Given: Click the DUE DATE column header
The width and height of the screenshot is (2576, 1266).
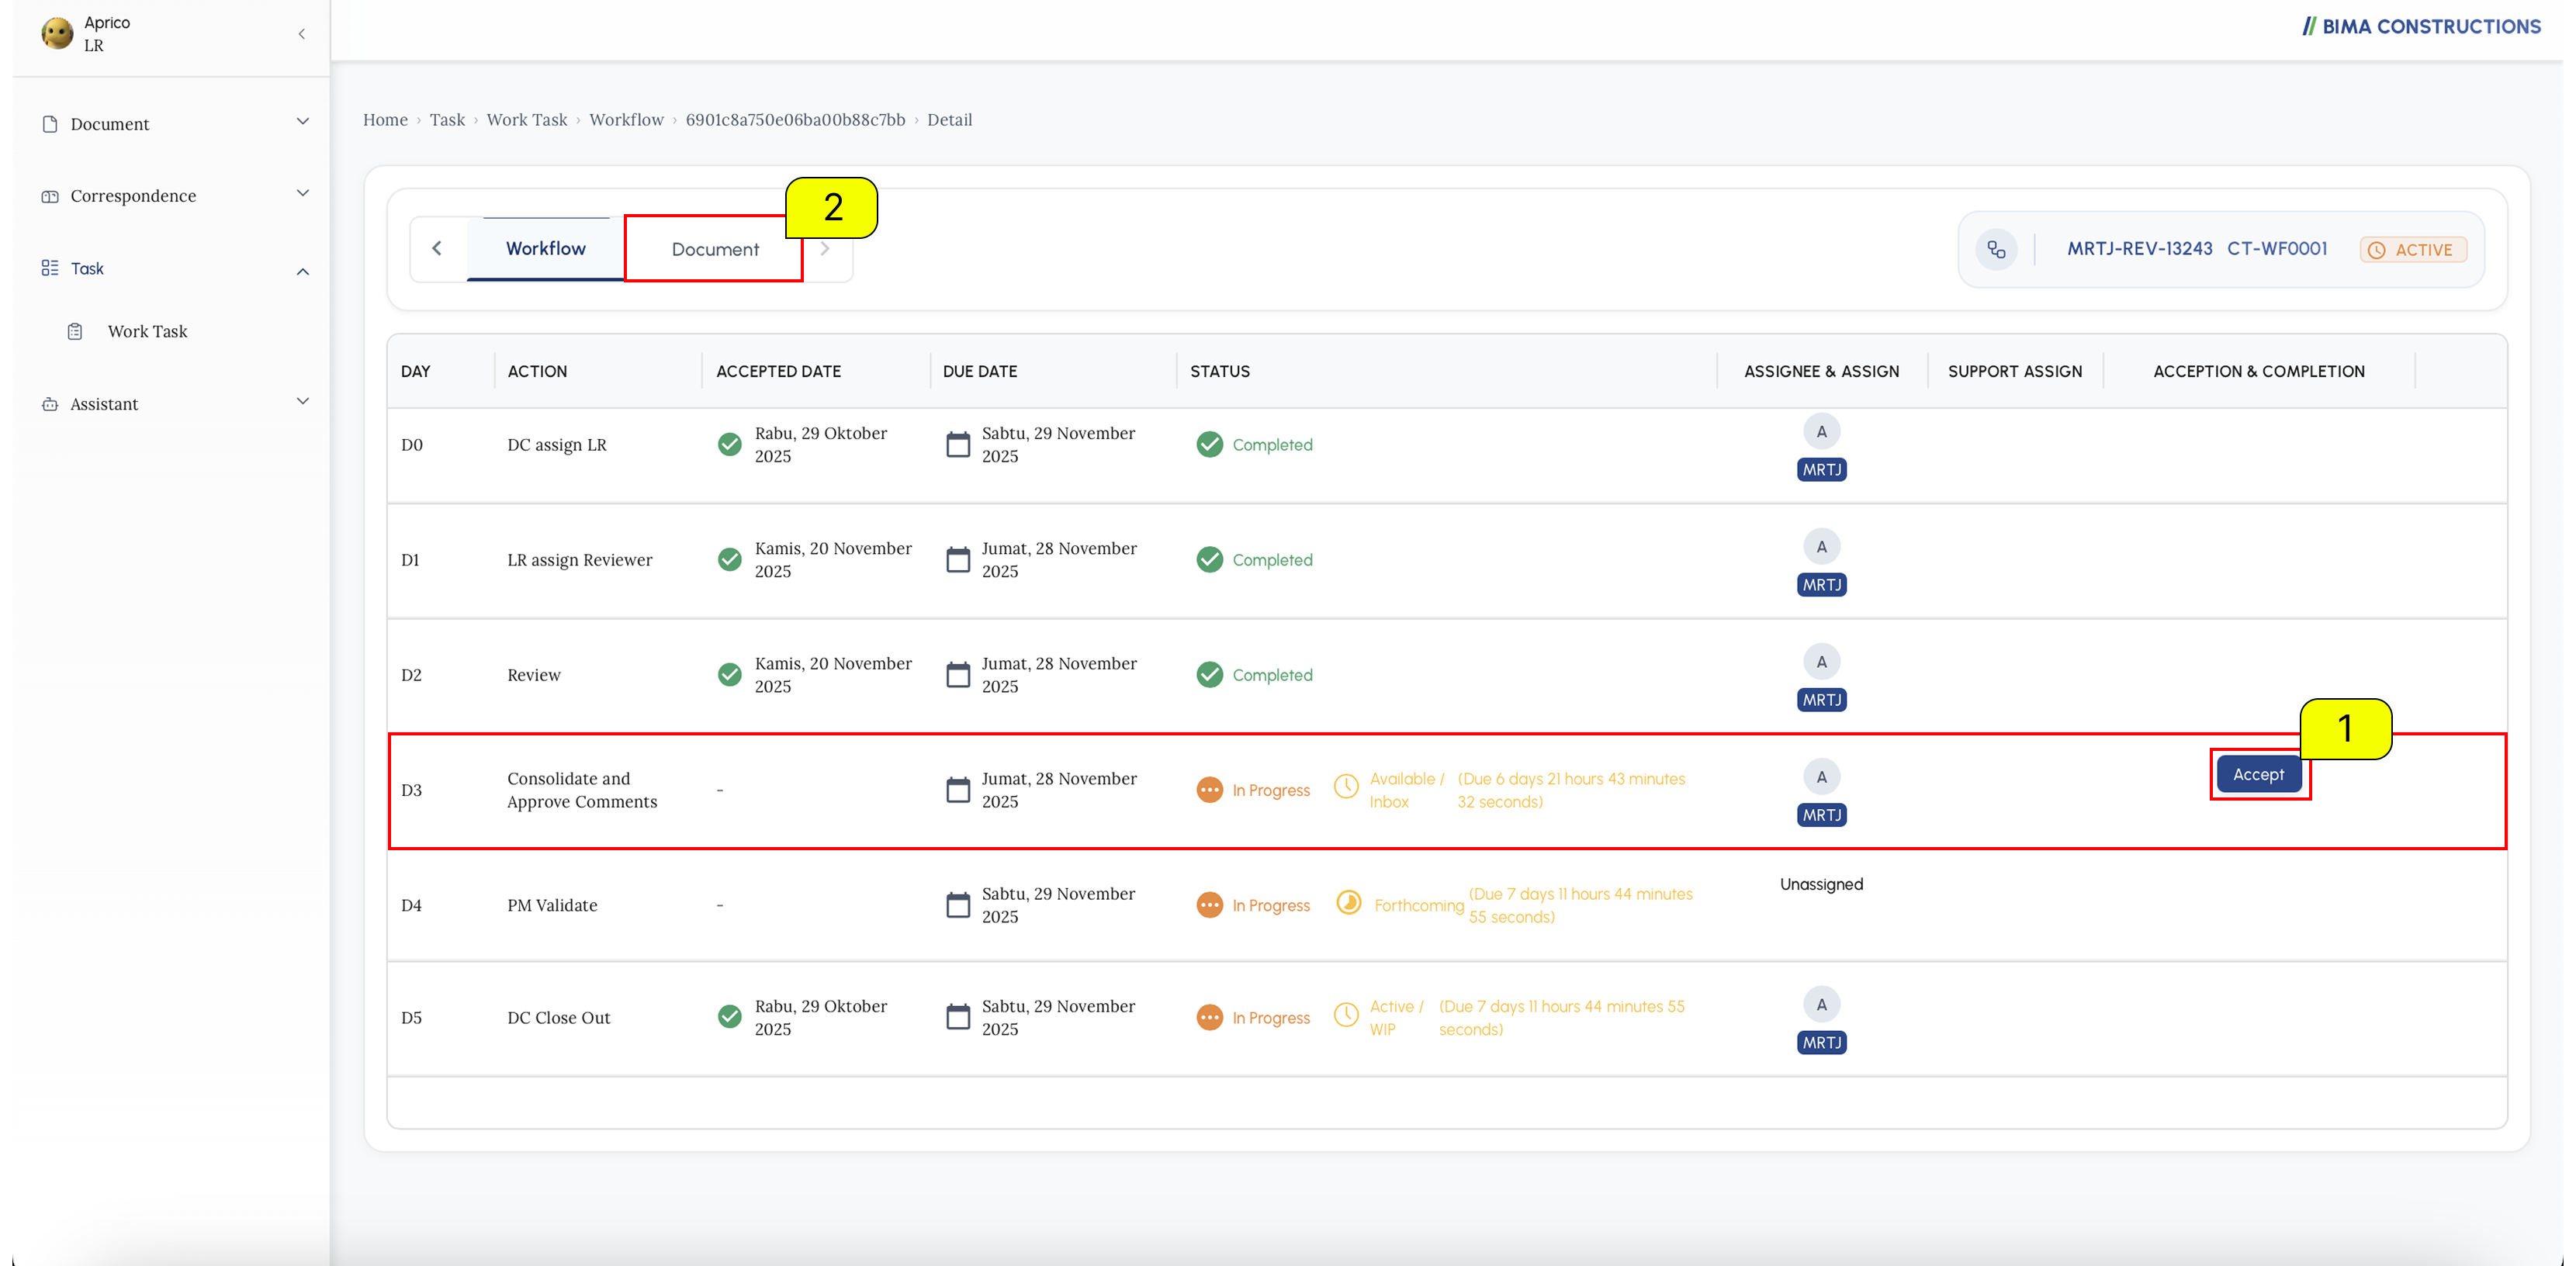Looking at the screenshot, I should tap(979, 371).
